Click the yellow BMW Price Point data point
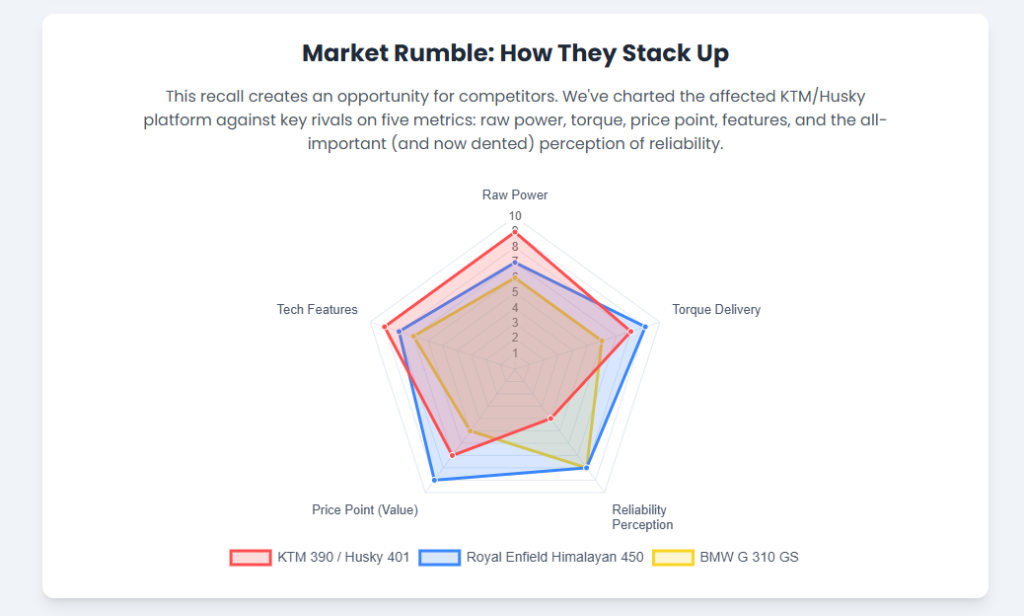This screenshot has height=616, width=1024. 469,432
